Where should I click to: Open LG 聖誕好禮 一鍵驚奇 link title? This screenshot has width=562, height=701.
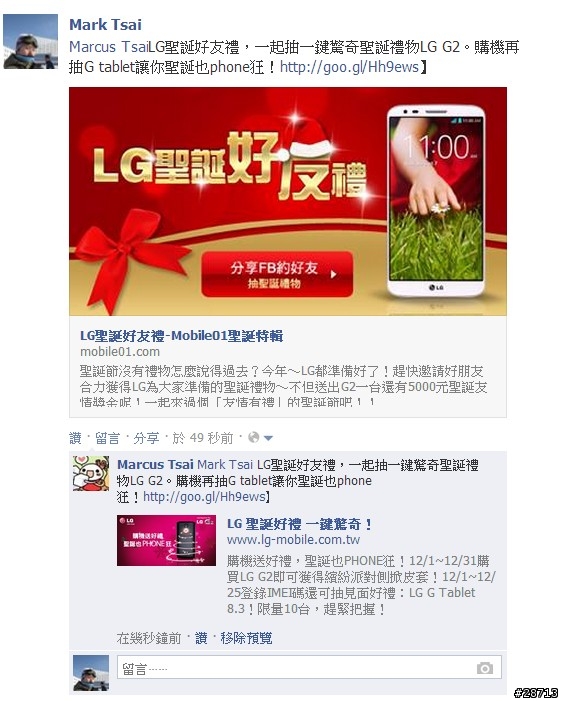[300, 524]
